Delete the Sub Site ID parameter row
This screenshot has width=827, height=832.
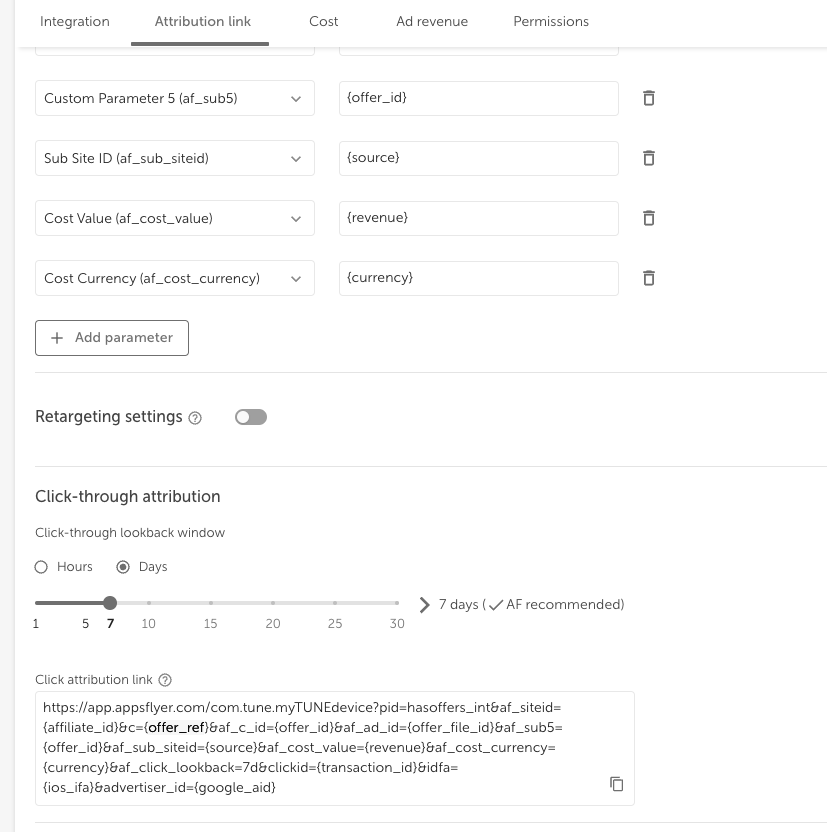point(648,158)
